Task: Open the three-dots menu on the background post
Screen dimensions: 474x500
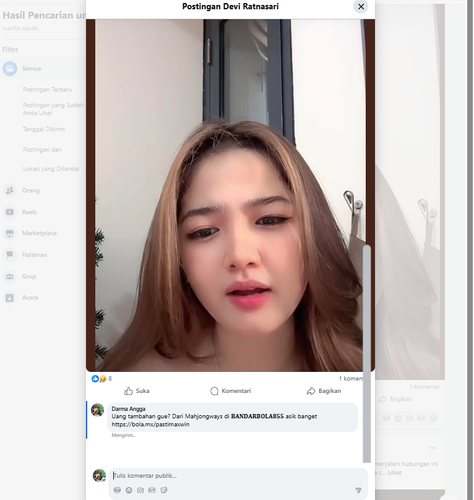Action: 433,448
